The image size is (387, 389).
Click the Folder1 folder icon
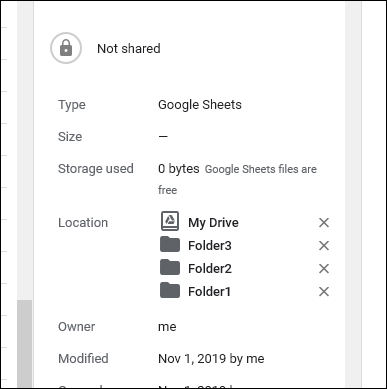coord(170,290)
